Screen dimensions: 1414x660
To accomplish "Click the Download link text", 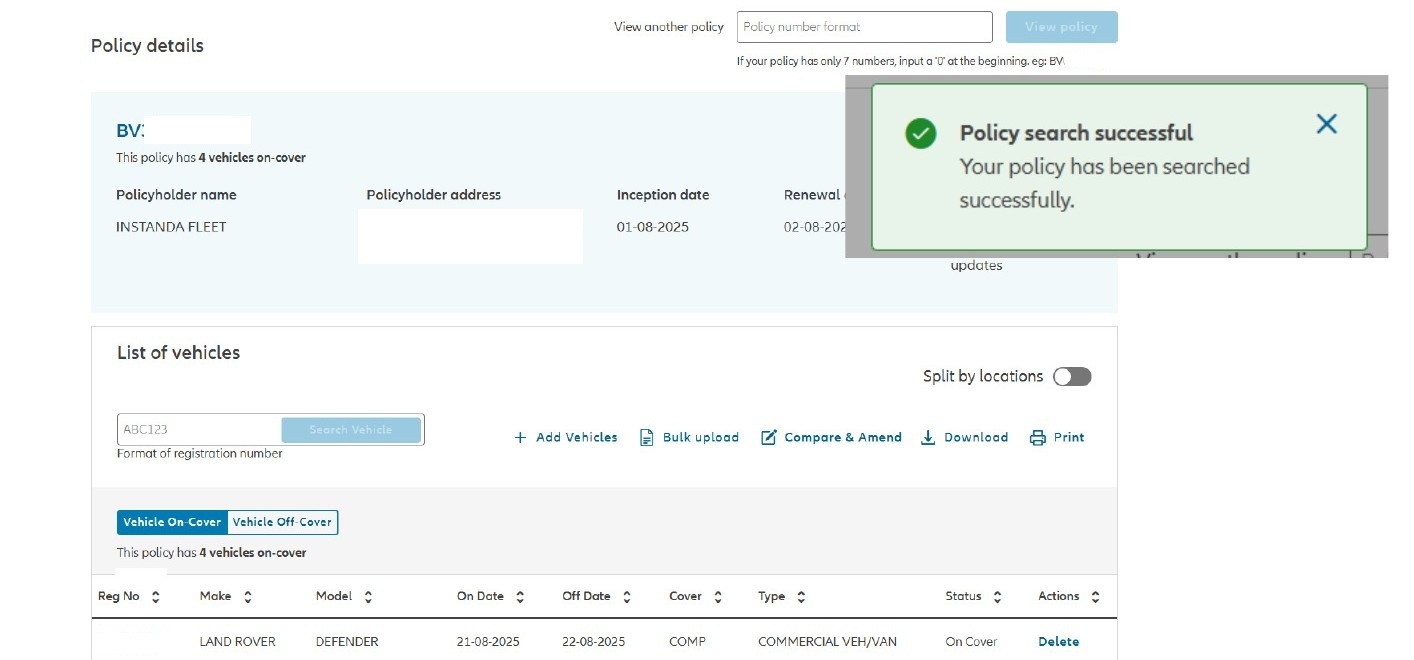I will [976, 438].
